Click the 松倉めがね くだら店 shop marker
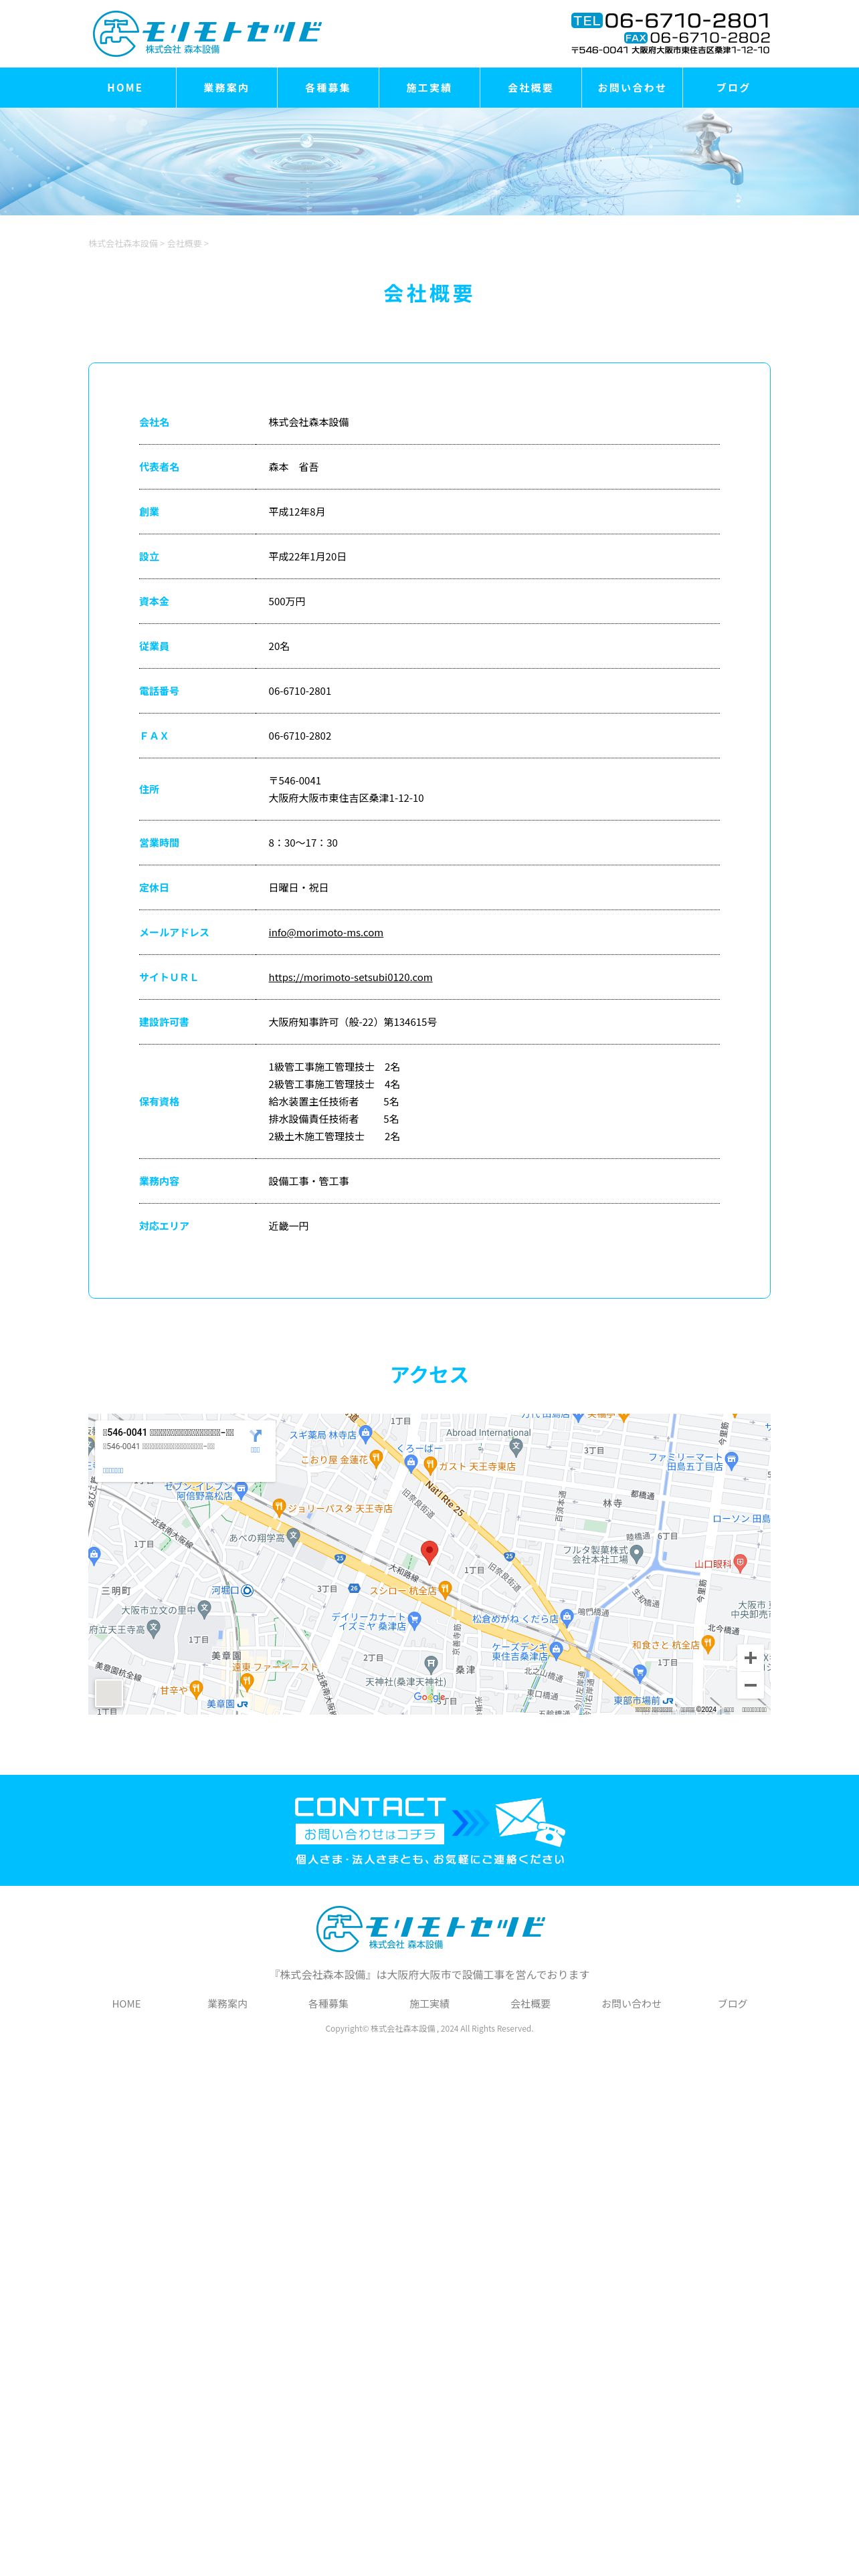 click(566, 1617)
